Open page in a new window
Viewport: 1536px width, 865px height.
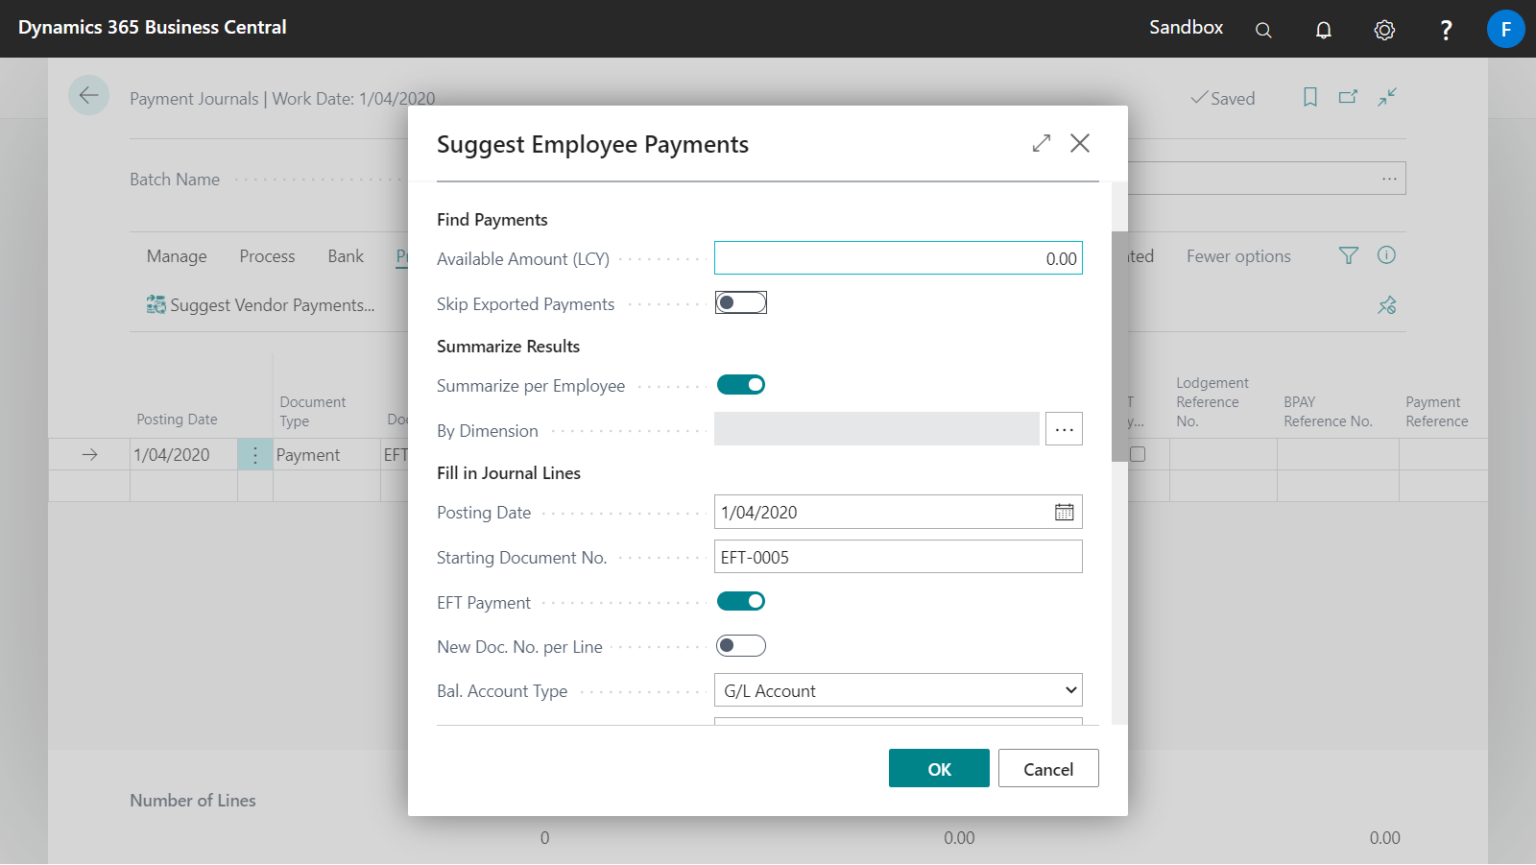pyautogui.click(x=1347, y=97)
